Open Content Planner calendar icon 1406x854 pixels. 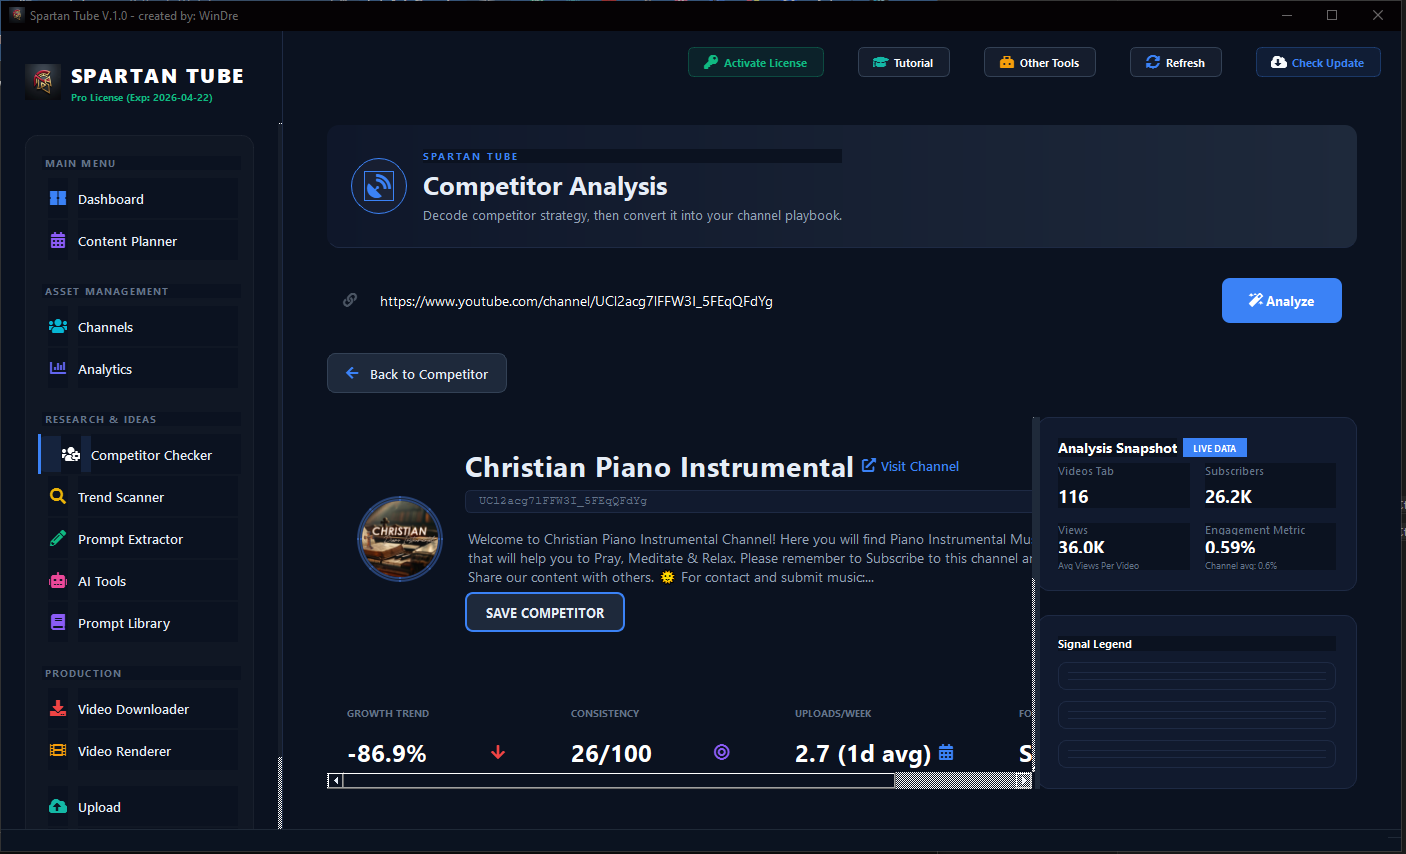59,240
